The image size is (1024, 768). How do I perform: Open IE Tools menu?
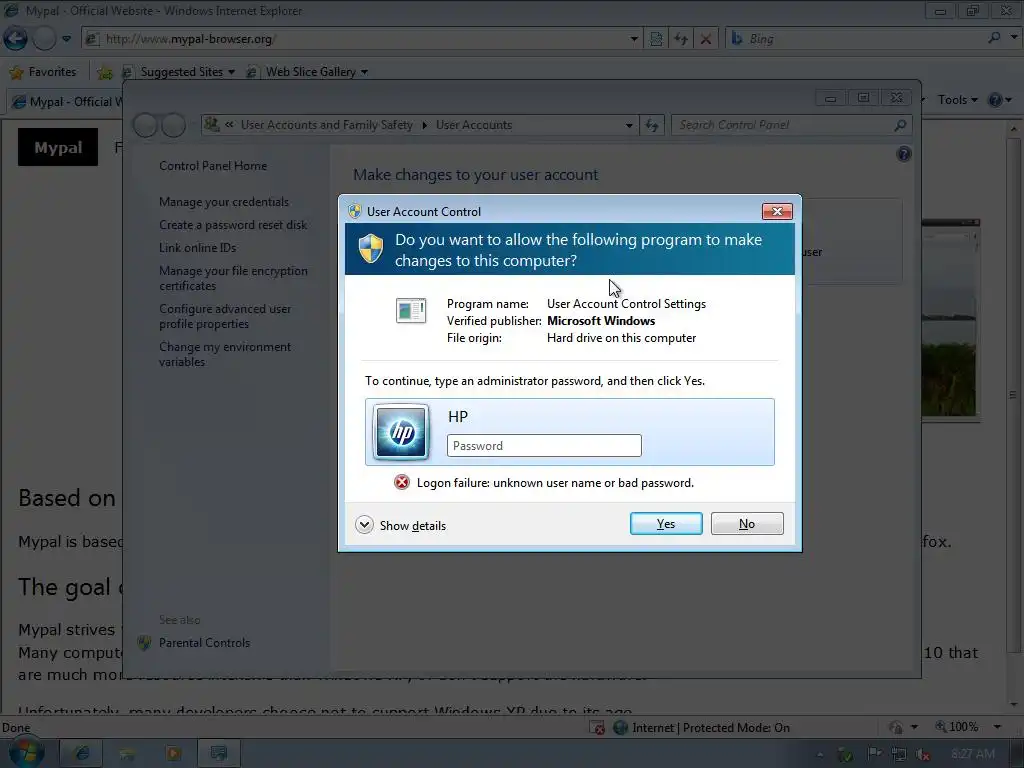pos(957,100)
